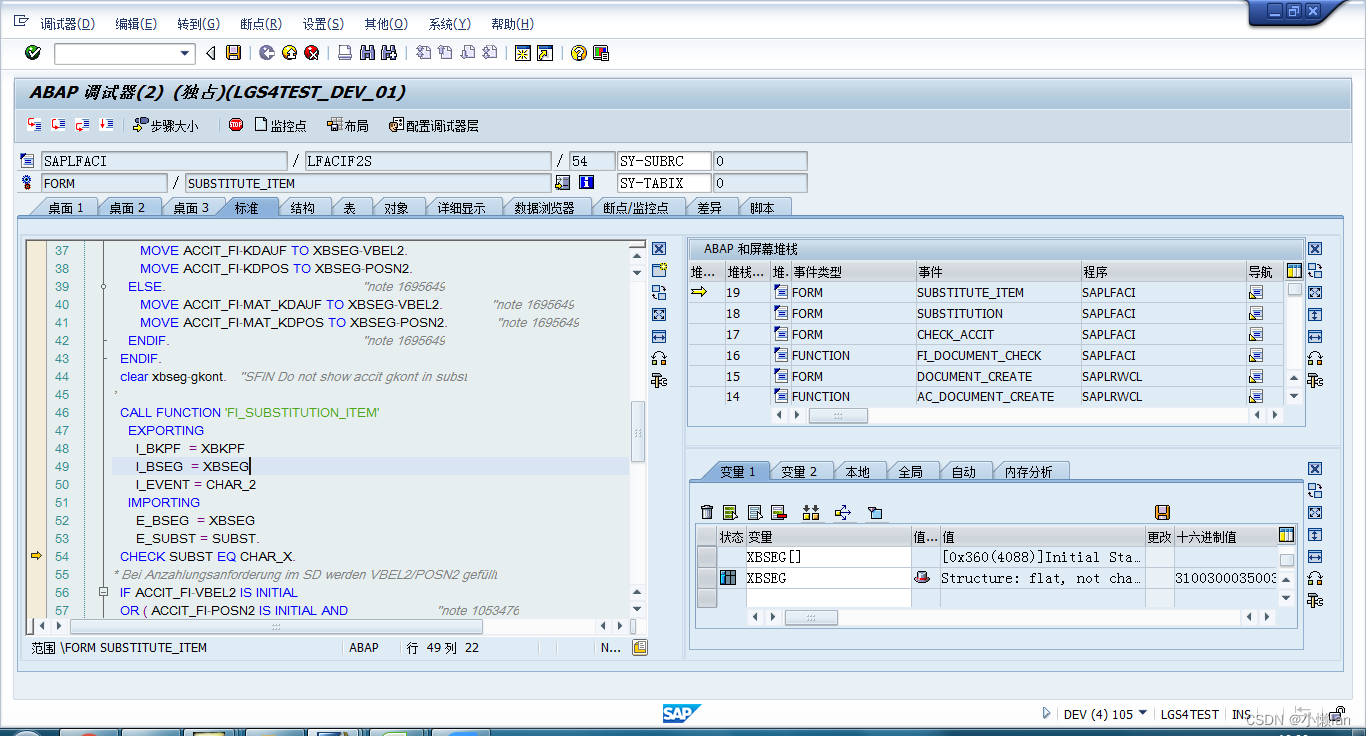Click the 配置调试器层 button
1366x736 pixels.
(434, 125)
